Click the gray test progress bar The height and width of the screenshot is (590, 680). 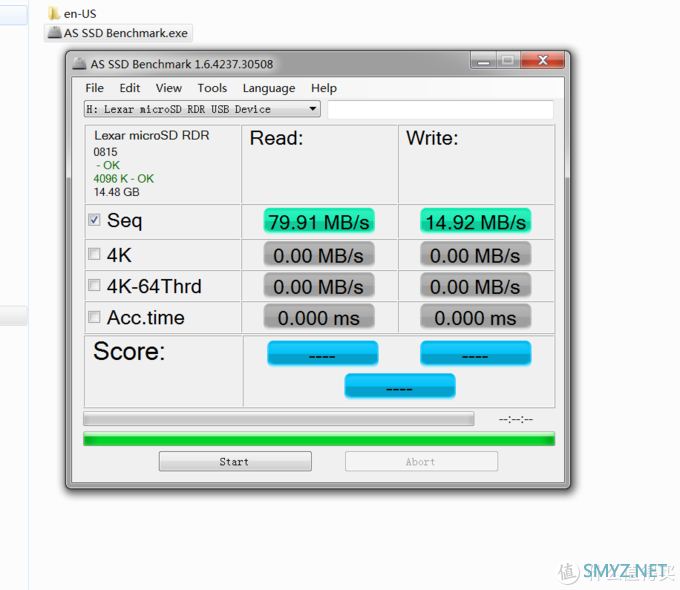(278, 419)
